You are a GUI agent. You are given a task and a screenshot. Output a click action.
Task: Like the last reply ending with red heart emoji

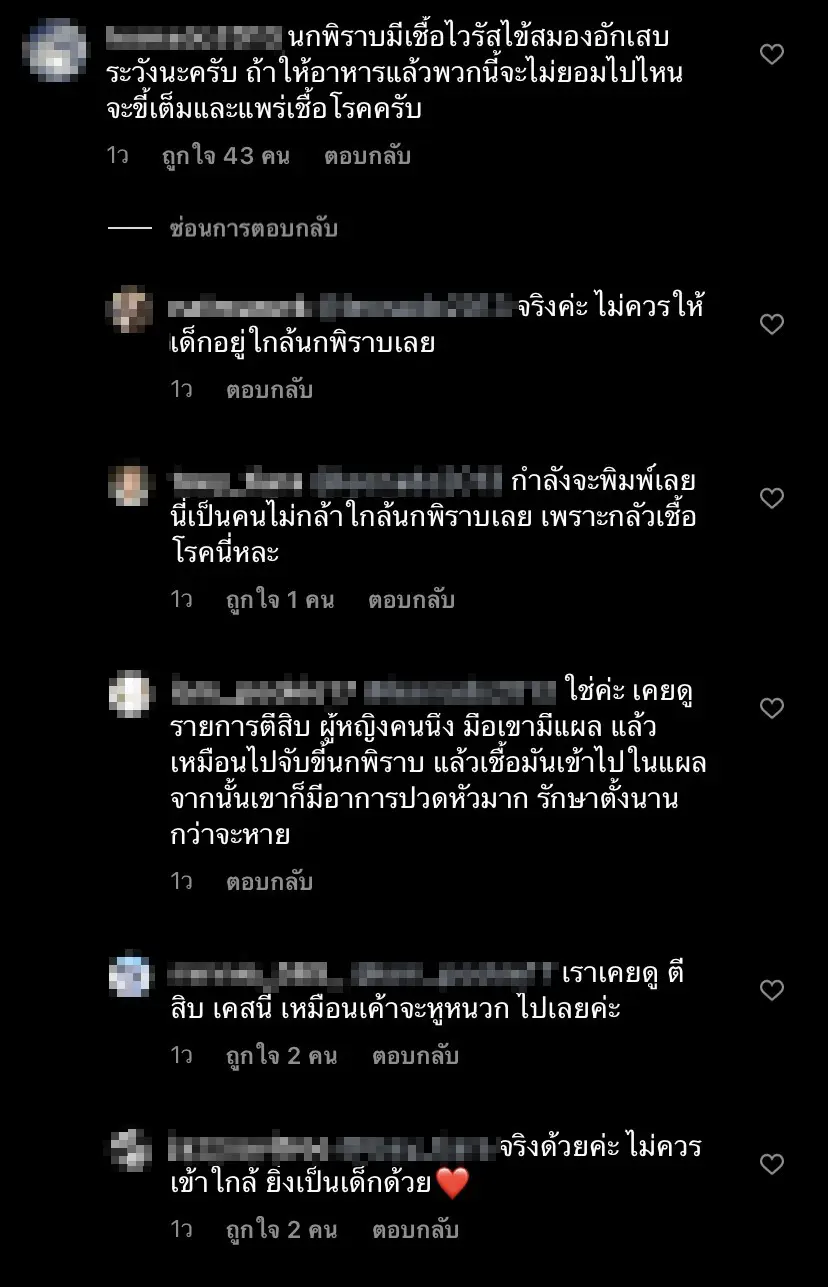pos(772,1164)
